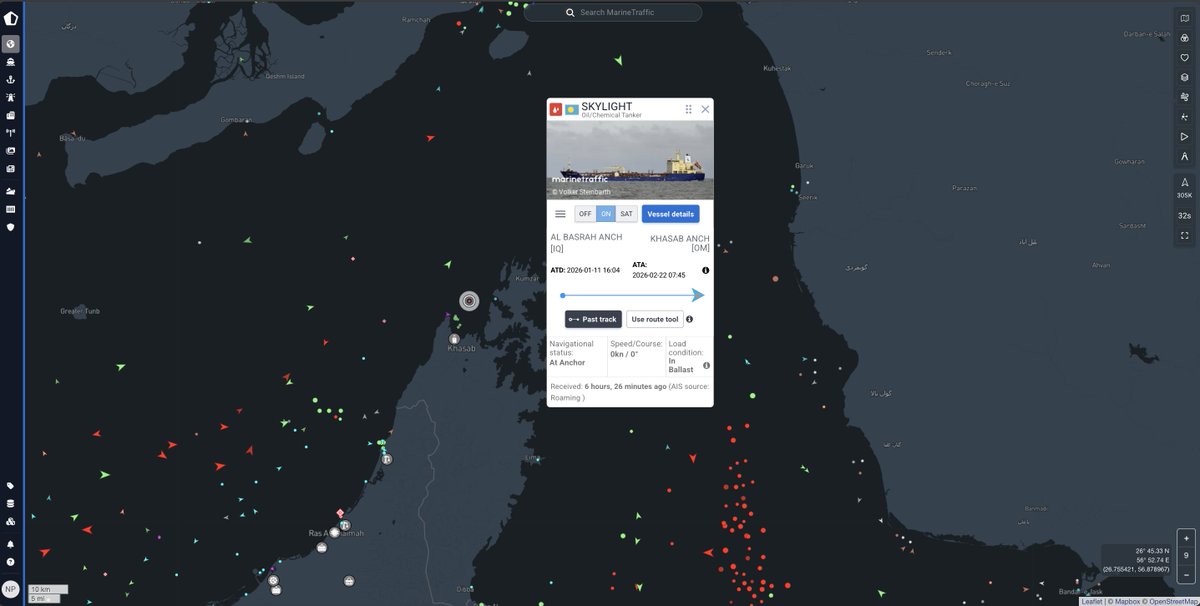Show the Past track of SKYLIGHT

click(593, 319)
